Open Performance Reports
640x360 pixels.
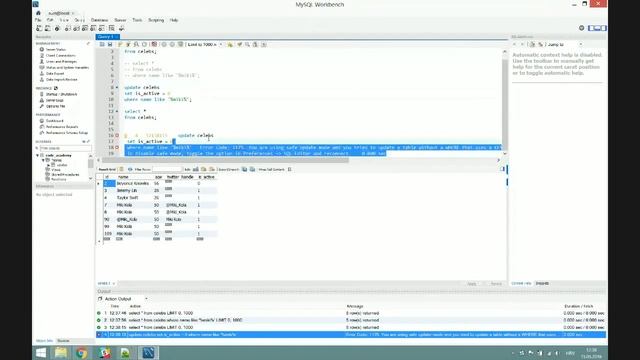[x=62, y=127]
